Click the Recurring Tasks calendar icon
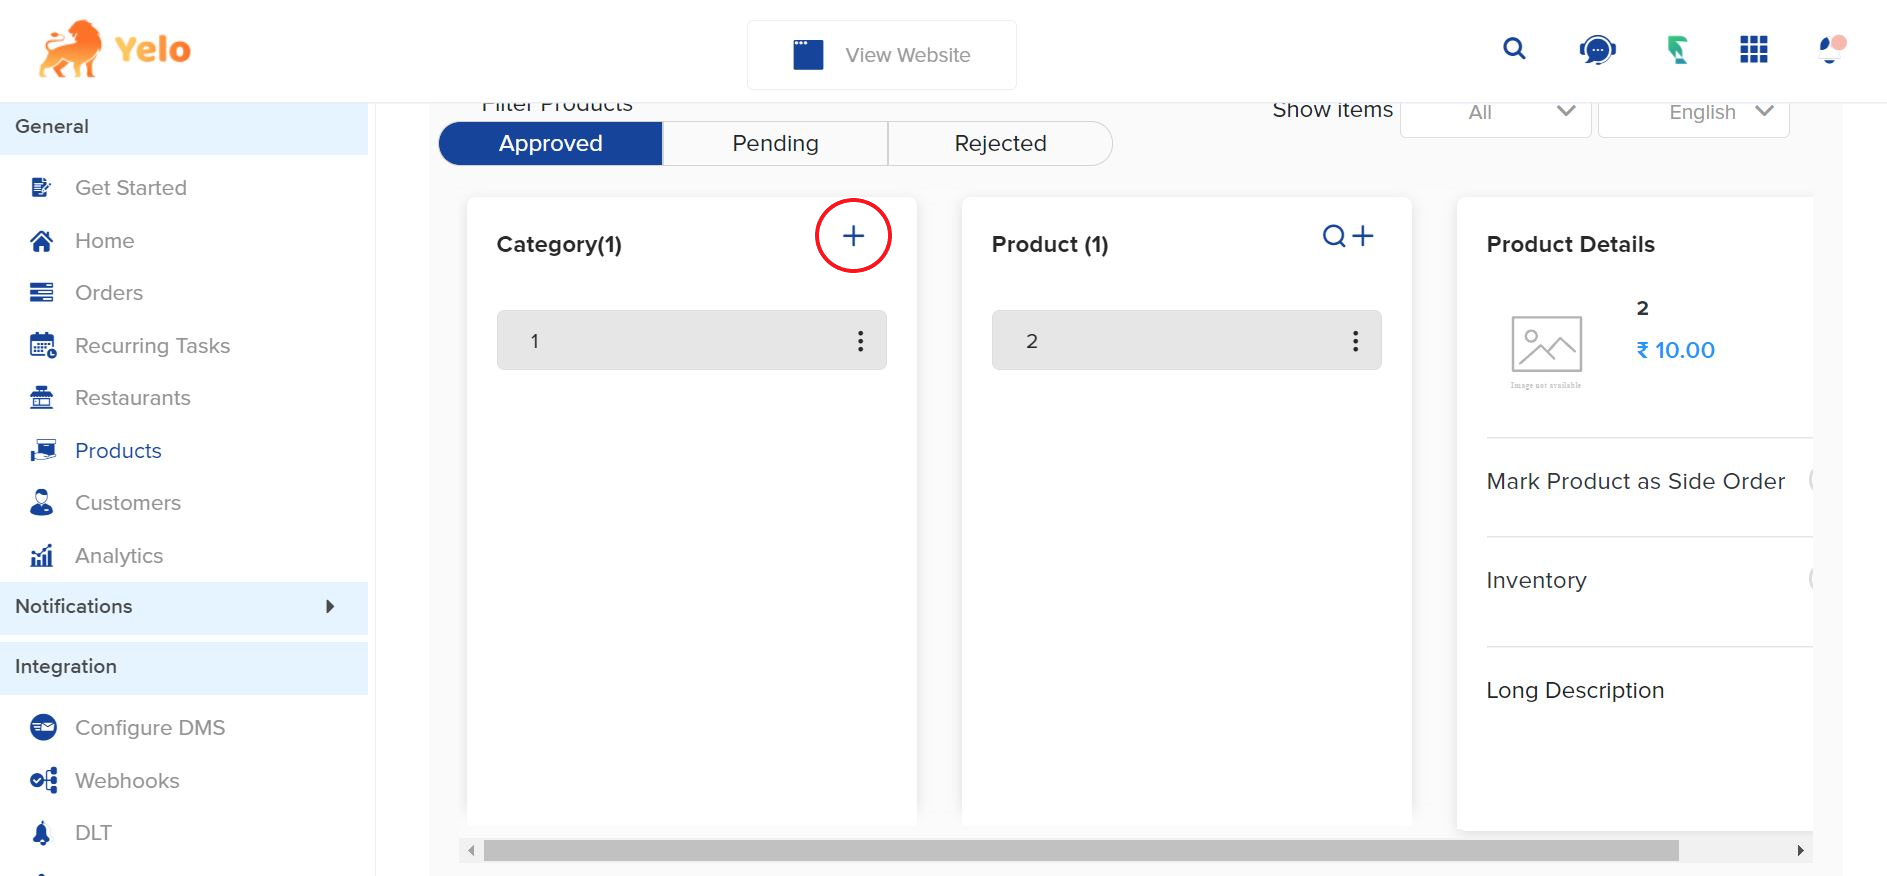This screenshot has height=876, width=1887. coord(42,345)
